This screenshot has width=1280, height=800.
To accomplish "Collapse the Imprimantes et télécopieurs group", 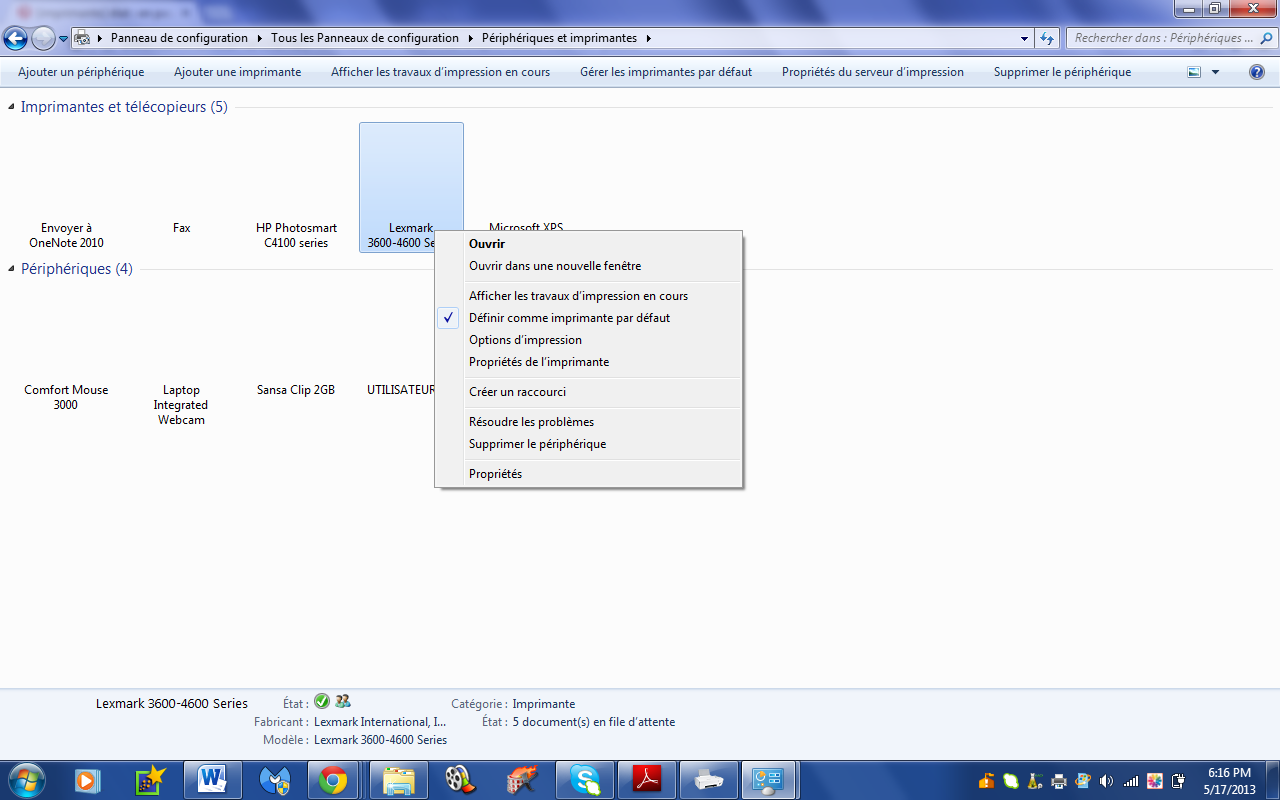I will 12,107.
